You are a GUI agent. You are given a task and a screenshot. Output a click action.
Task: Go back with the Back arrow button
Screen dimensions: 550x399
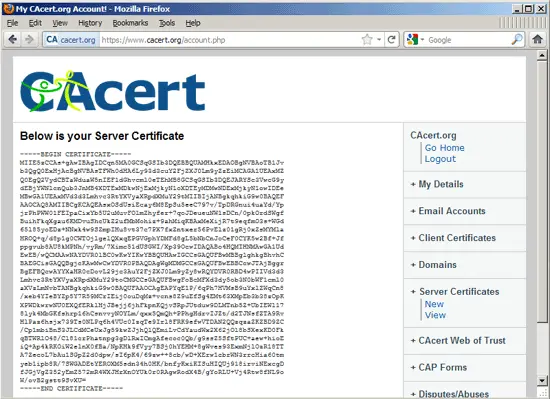pos(13,40)
